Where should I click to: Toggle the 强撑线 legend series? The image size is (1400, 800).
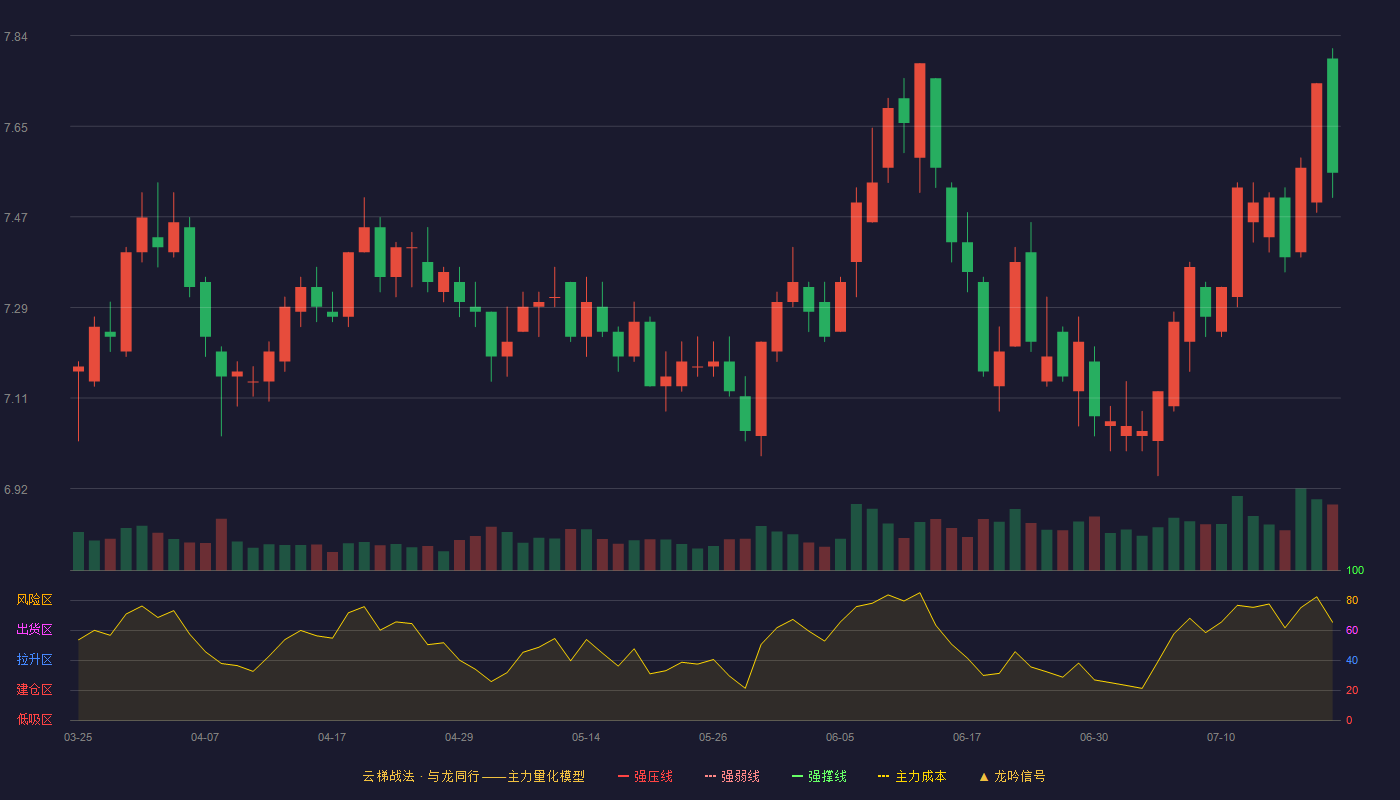pyautogui.click(x=819, y=776)
